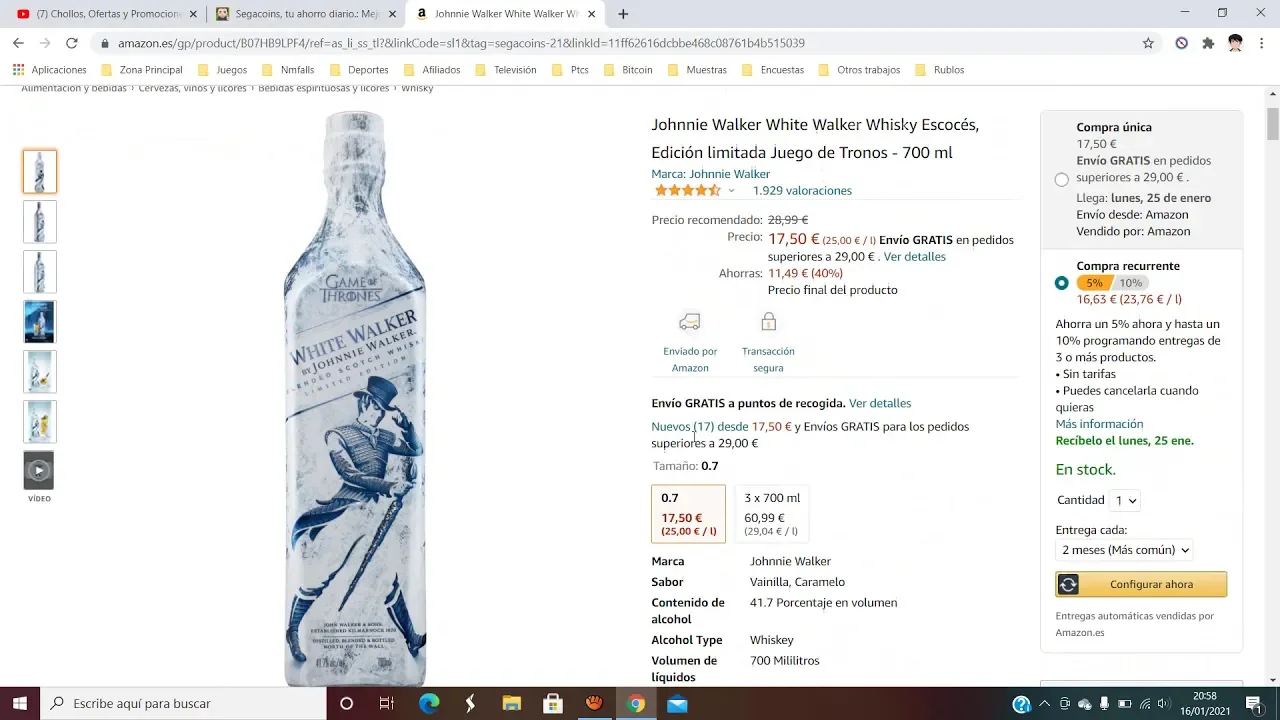Expand the star rating breakdown arrow
This screenshot has height=720, width=1280.
[x=731, y=191]
